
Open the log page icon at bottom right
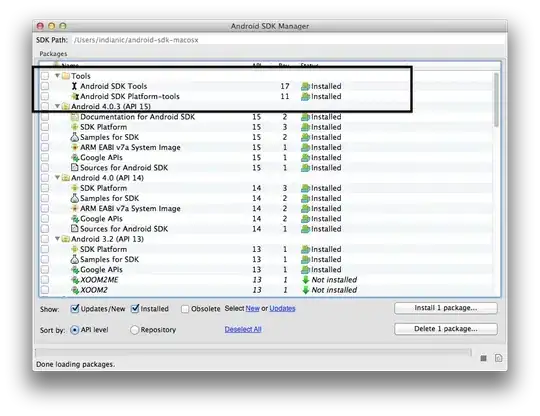pos(498,358)
